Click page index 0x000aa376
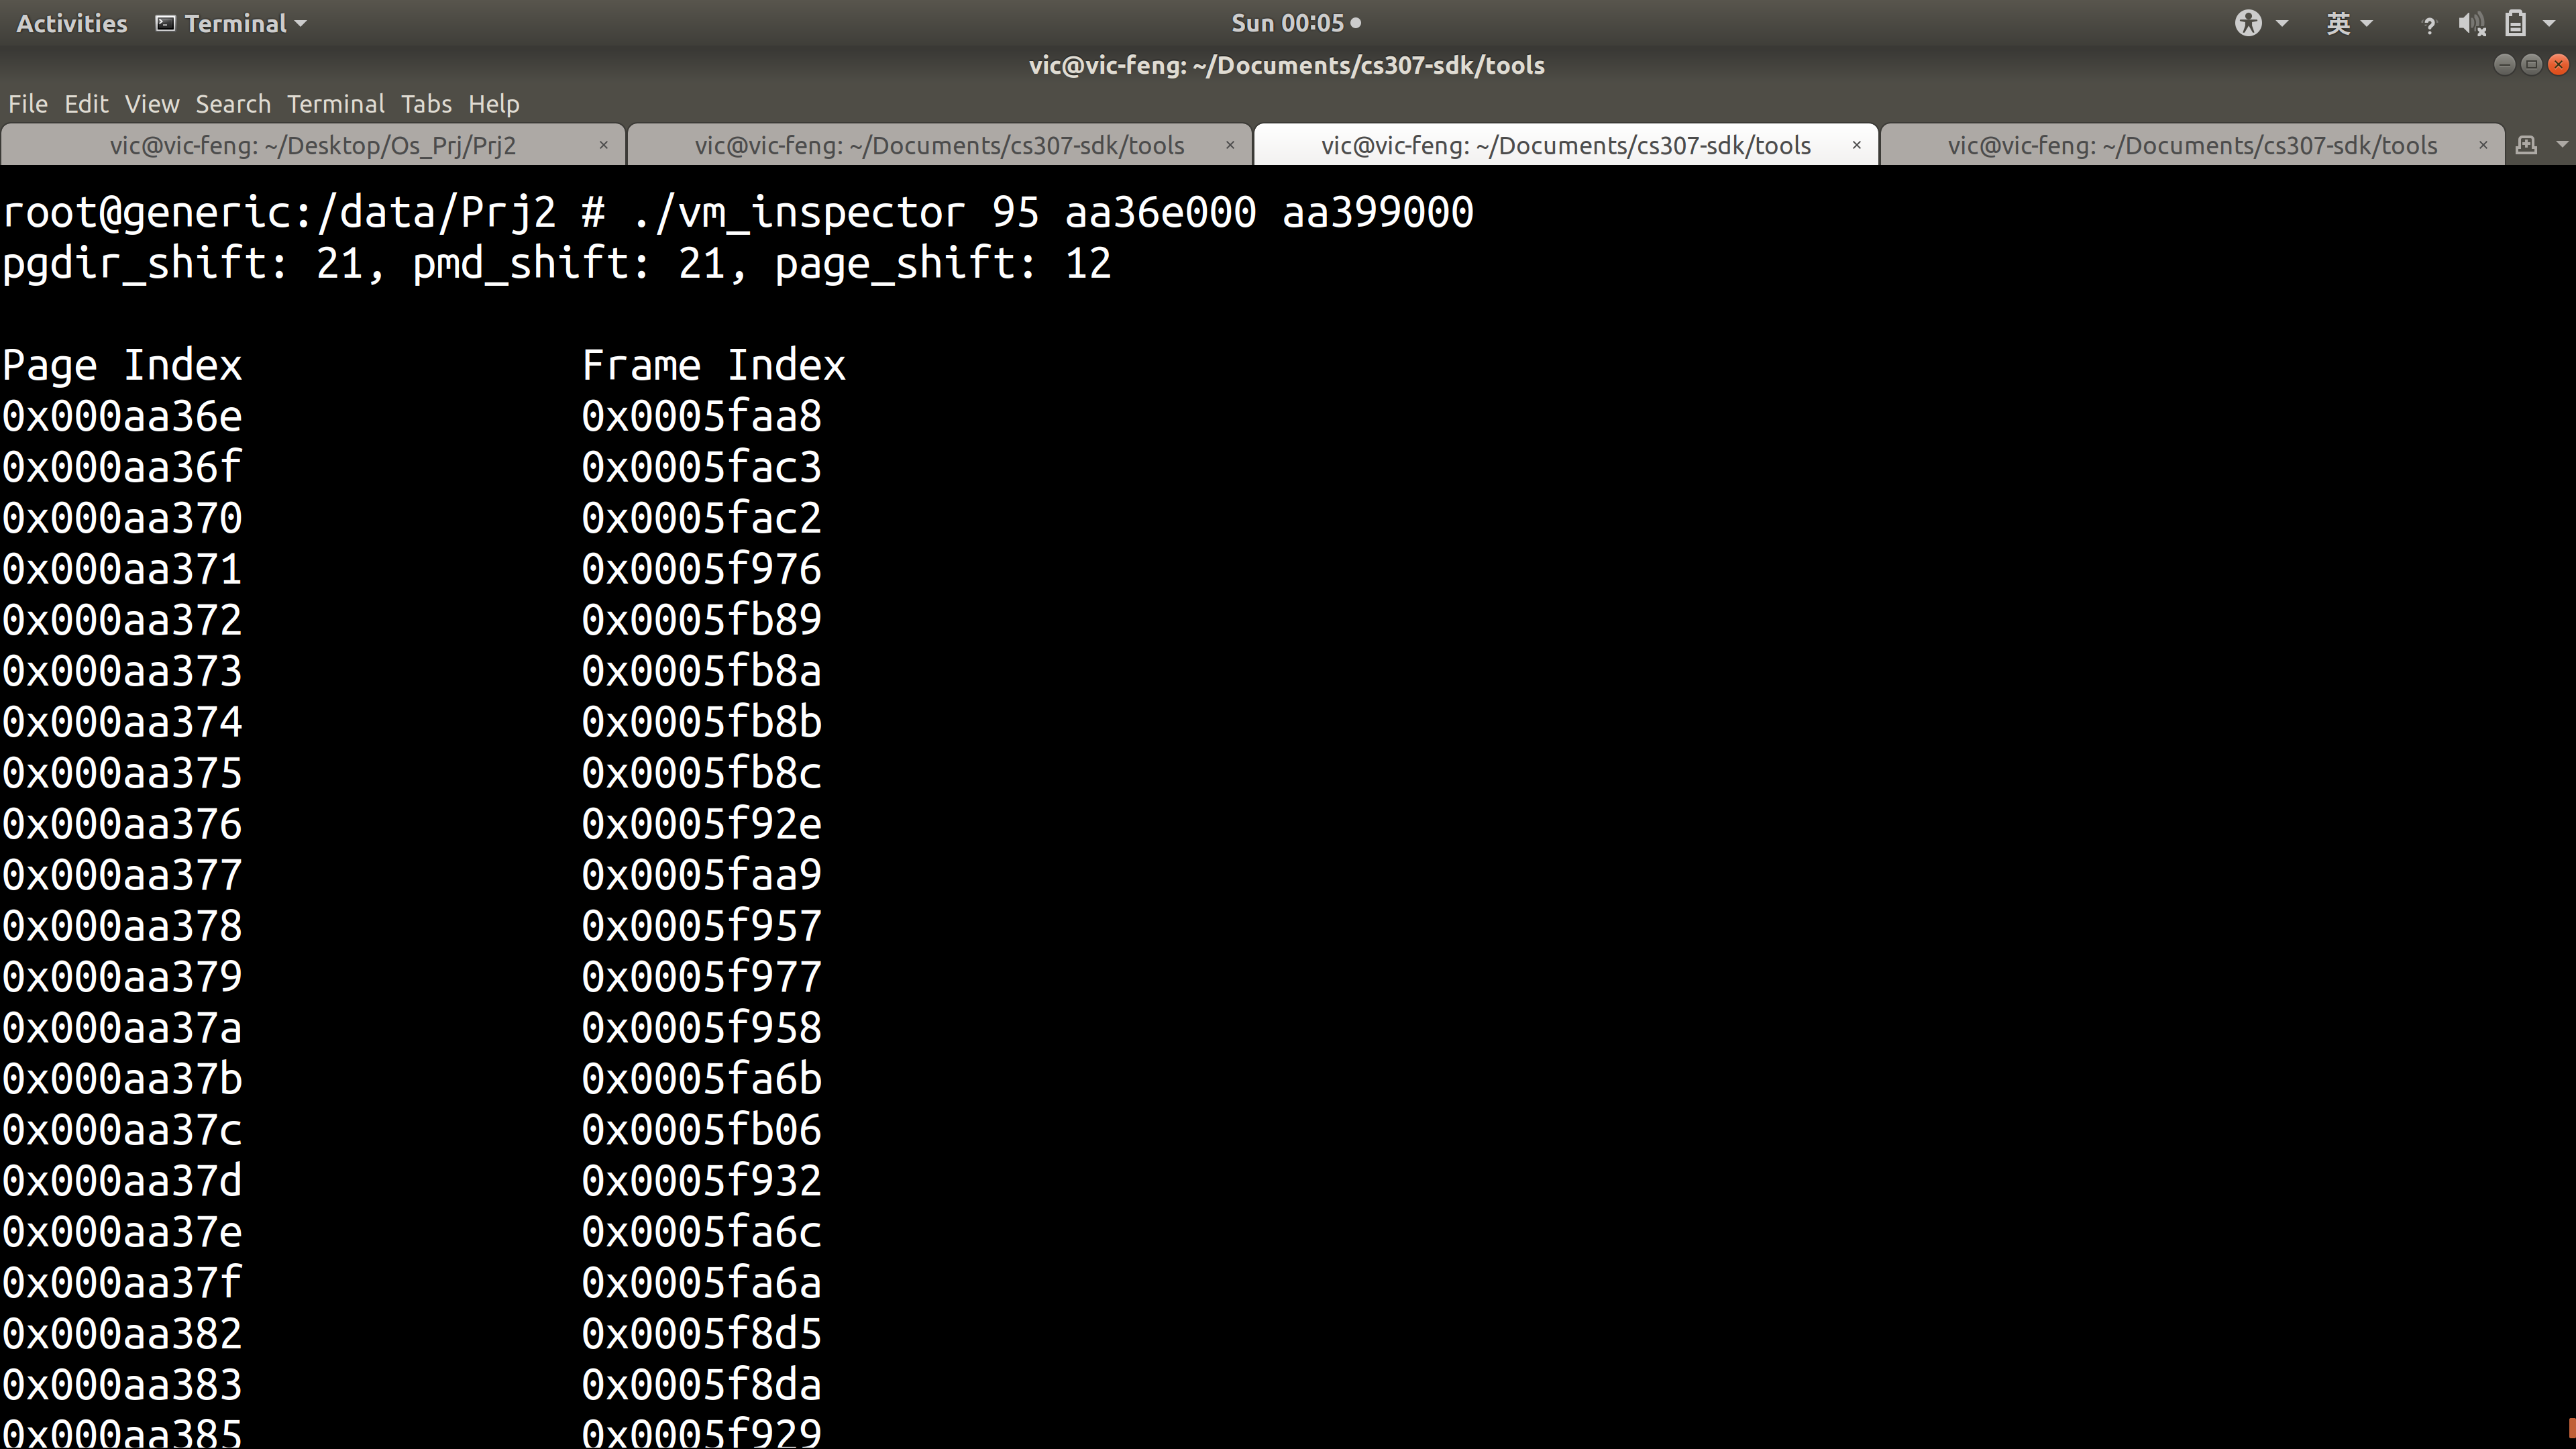 (x=122, y=824)
